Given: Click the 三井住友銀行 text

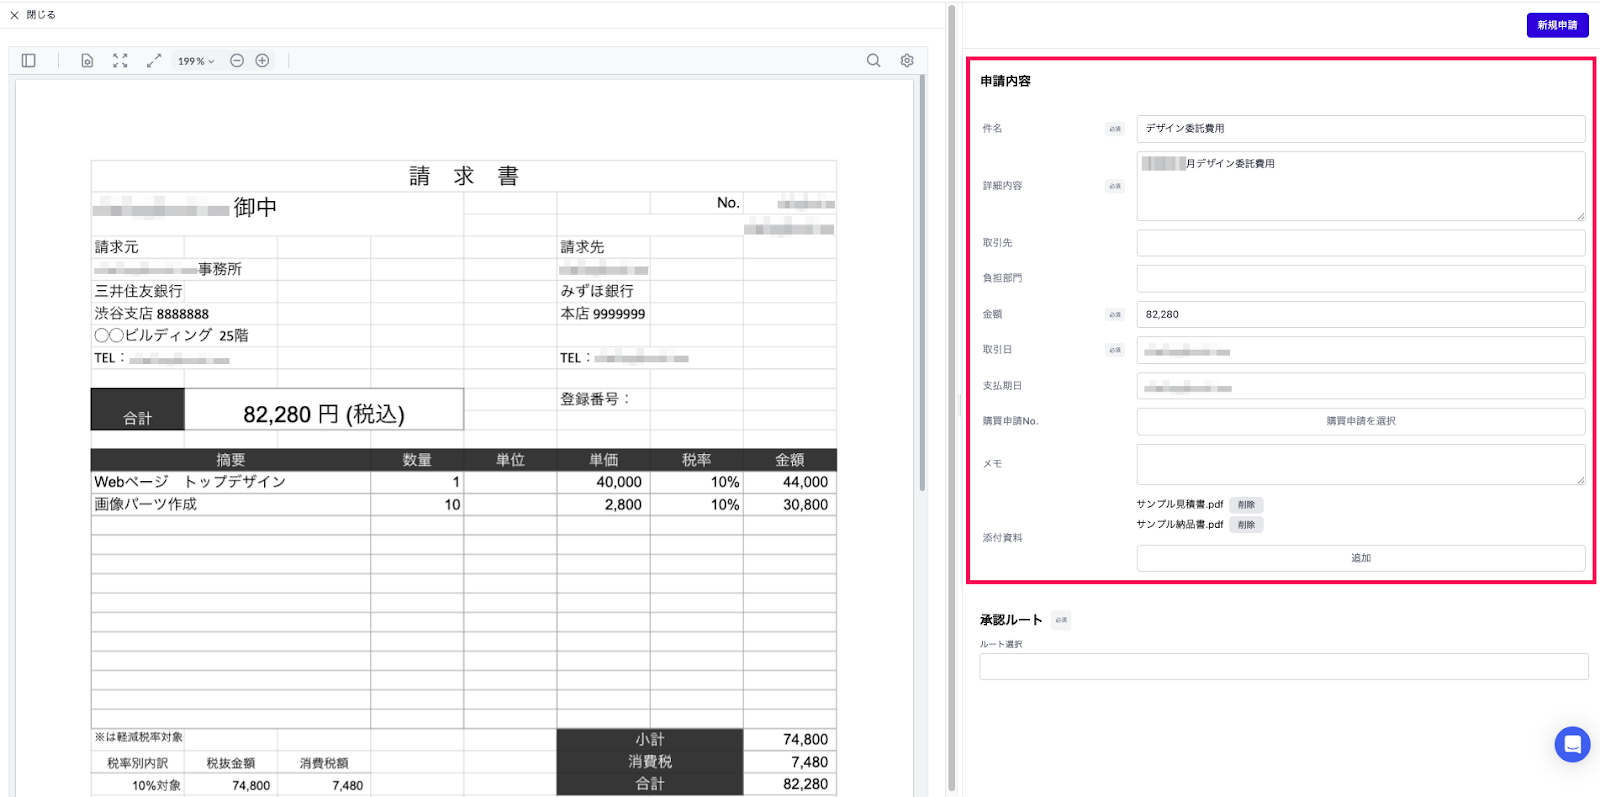Looking at the screenshot, I should [x=139, y=291].
